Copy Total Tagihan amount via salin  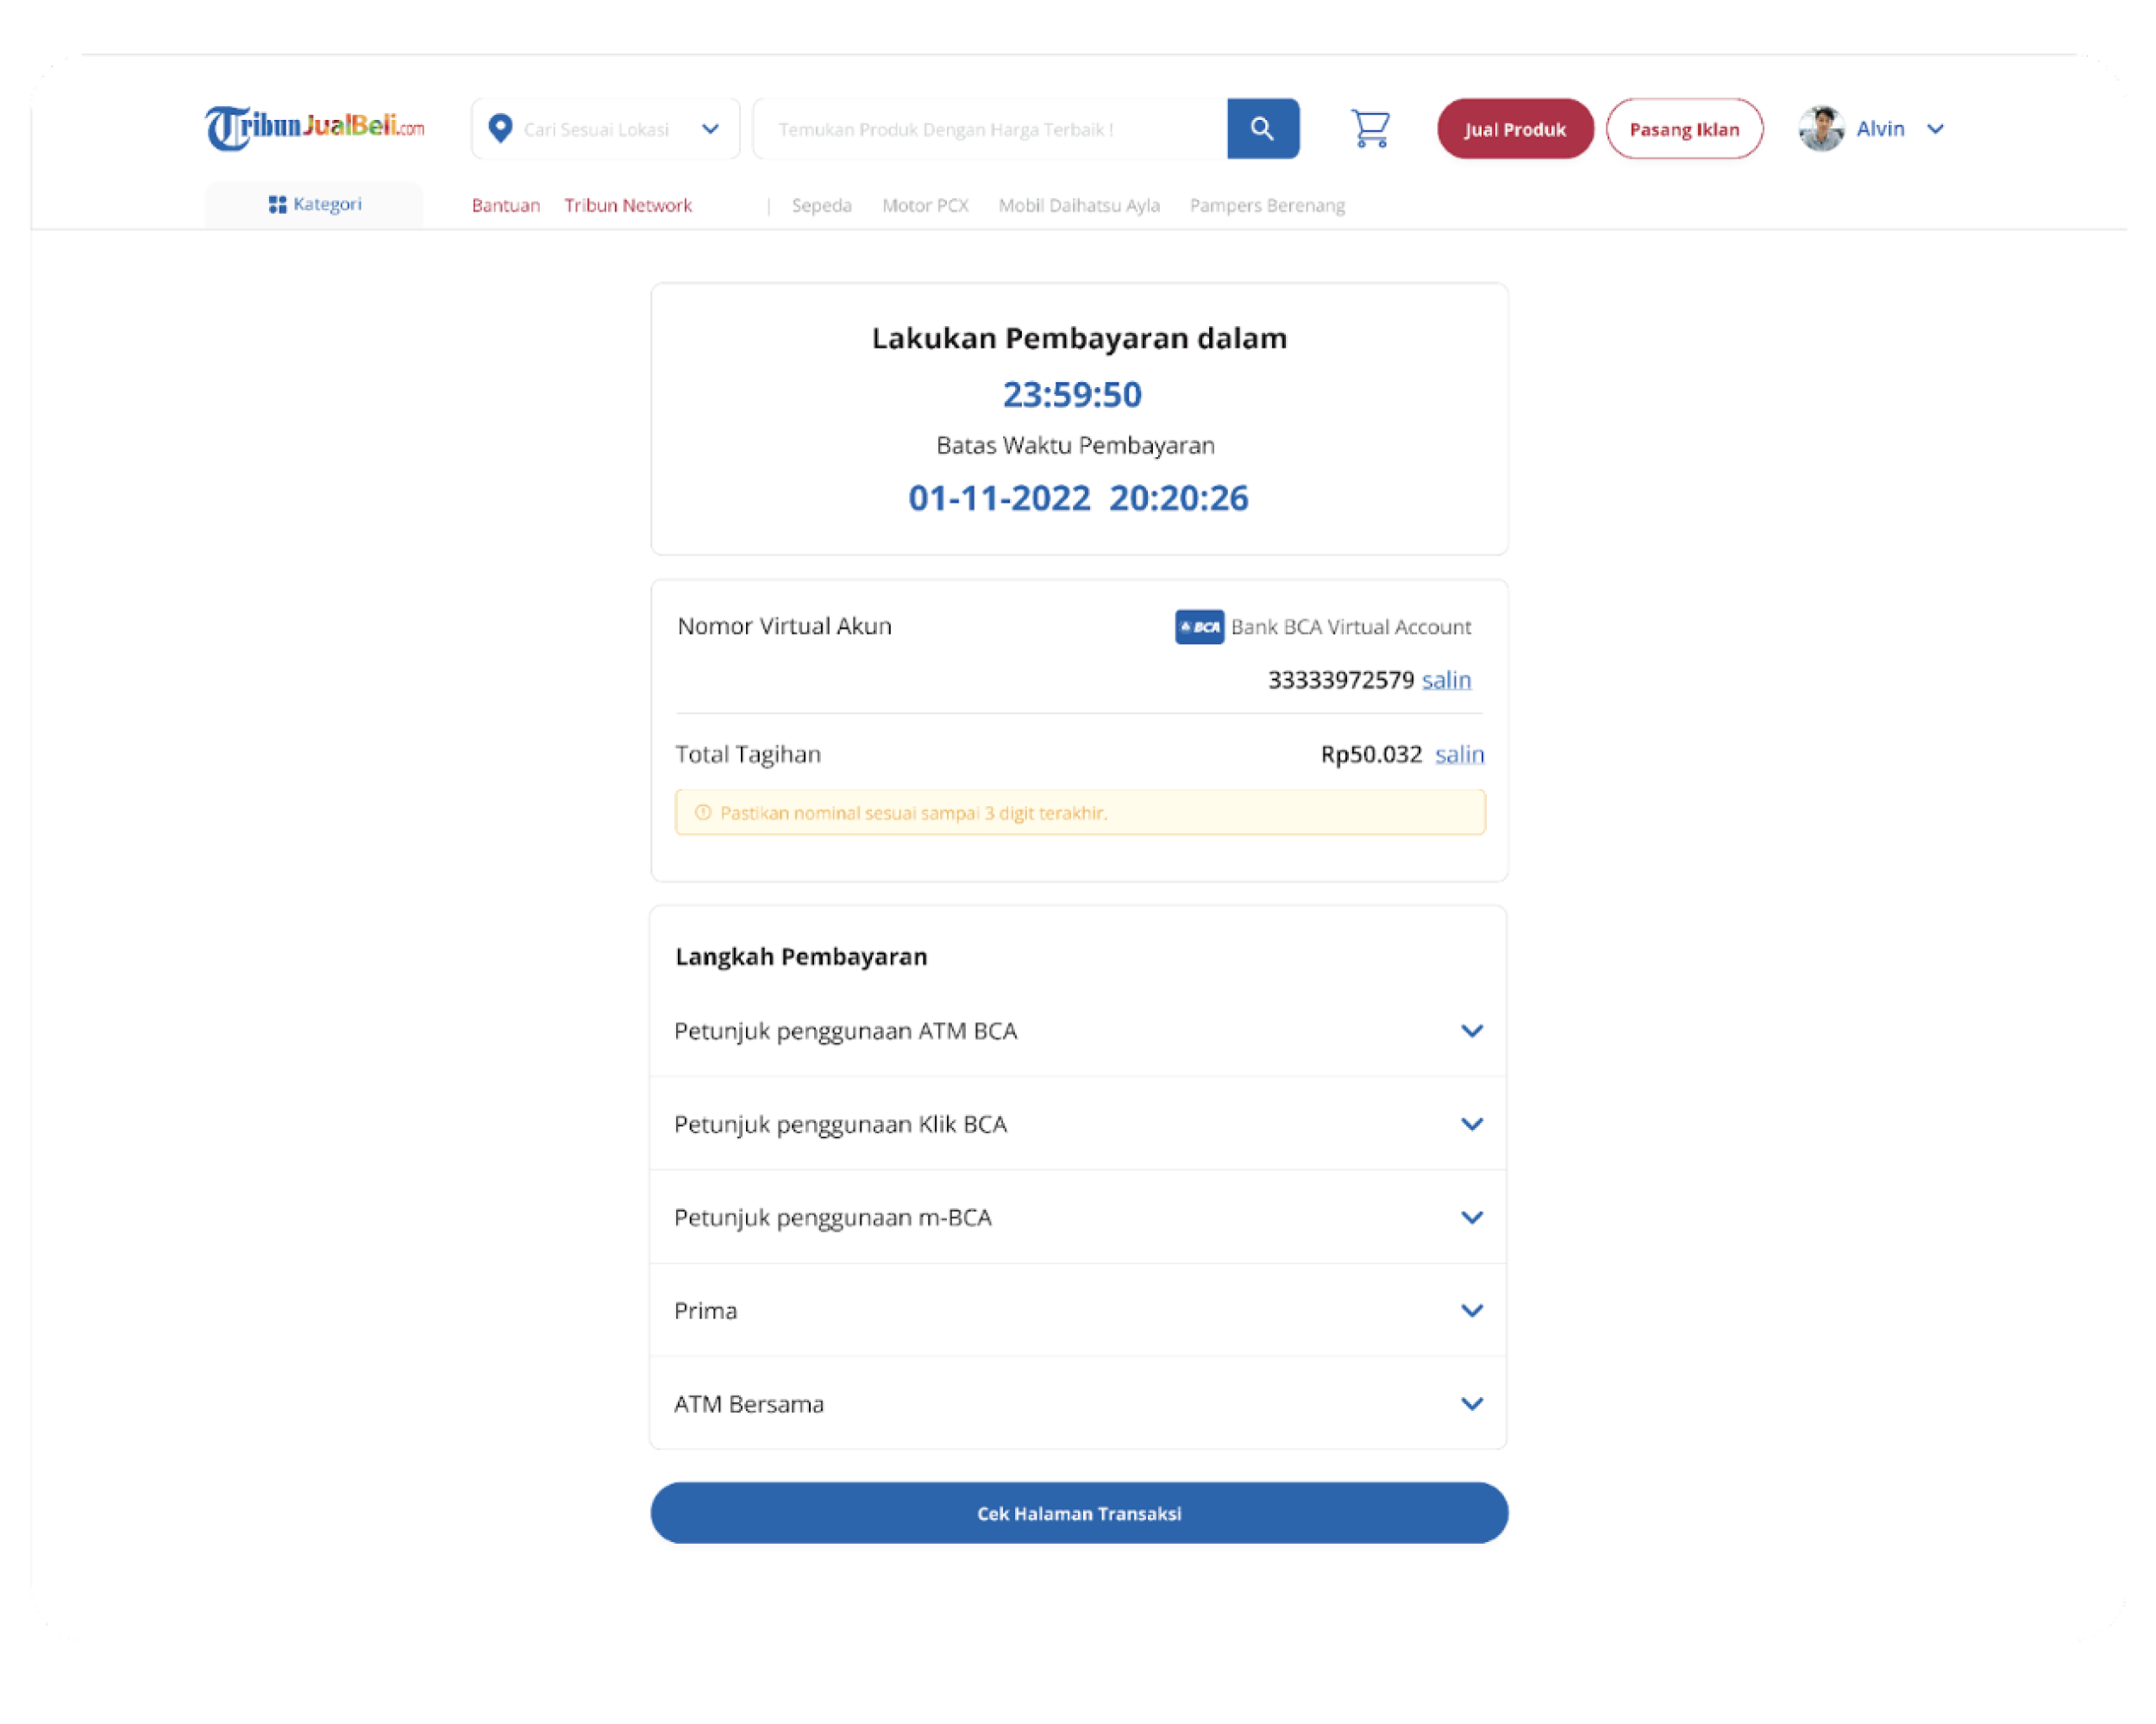pos(1459,755)
